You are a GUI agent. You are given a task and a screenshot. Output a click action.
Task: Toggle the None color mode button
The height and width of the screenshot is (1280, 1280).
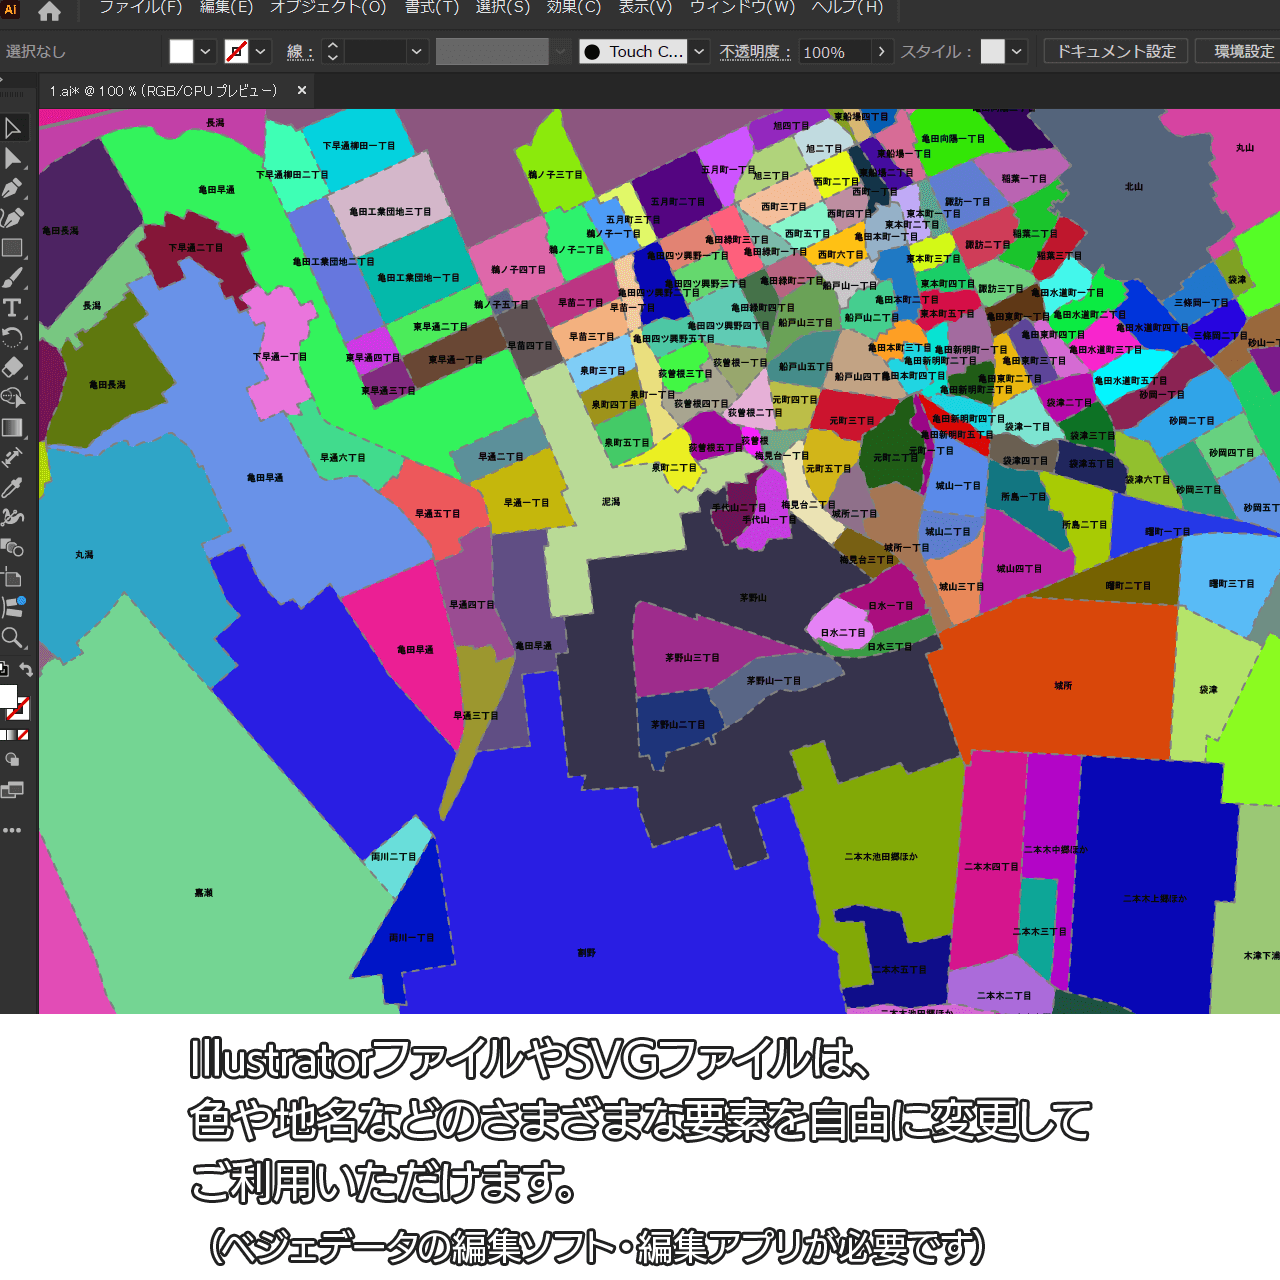[x=23, y=735]
